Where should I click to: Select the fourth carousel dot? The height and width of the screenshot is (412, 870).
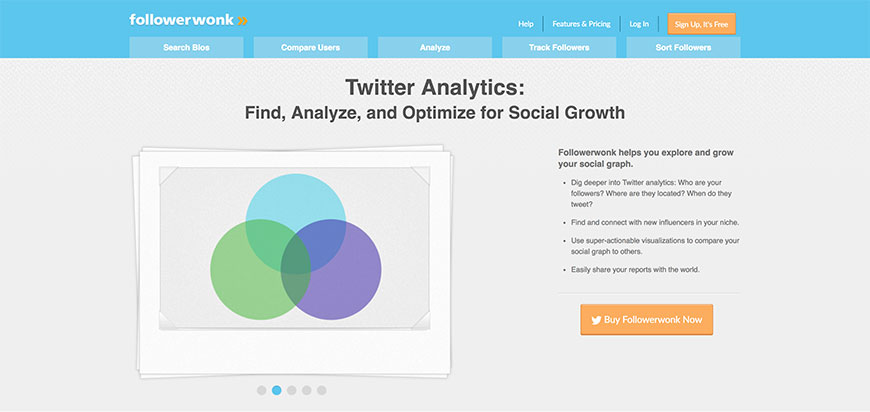[x=307, y=390]
